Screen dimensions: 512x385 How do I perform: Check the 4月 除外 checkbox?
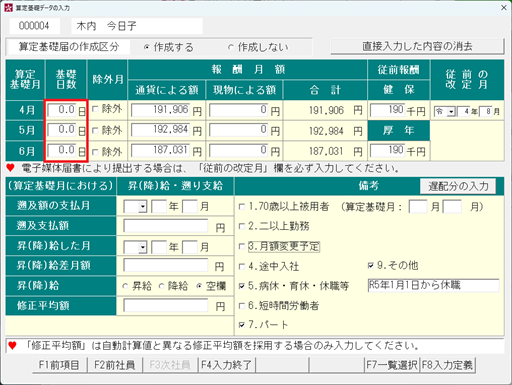95,109
